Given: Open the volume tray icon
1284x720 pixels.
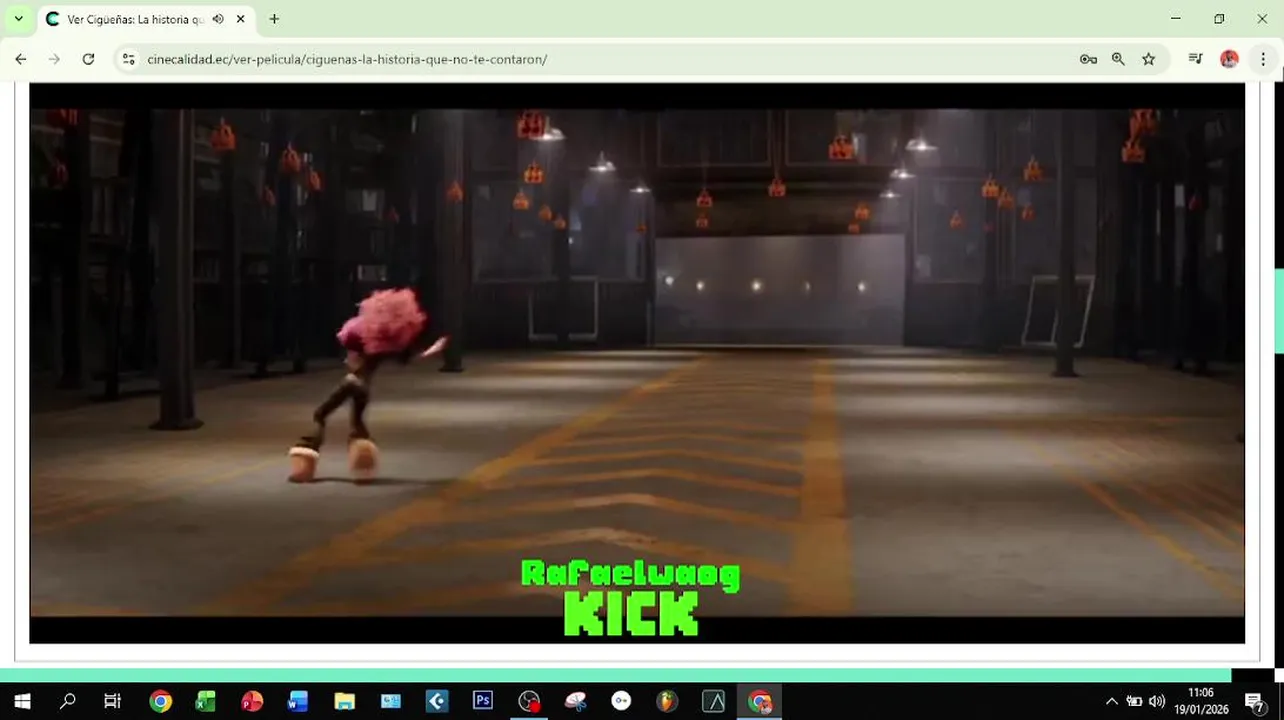Looking at the screenshot, I should coord(1157,701).
